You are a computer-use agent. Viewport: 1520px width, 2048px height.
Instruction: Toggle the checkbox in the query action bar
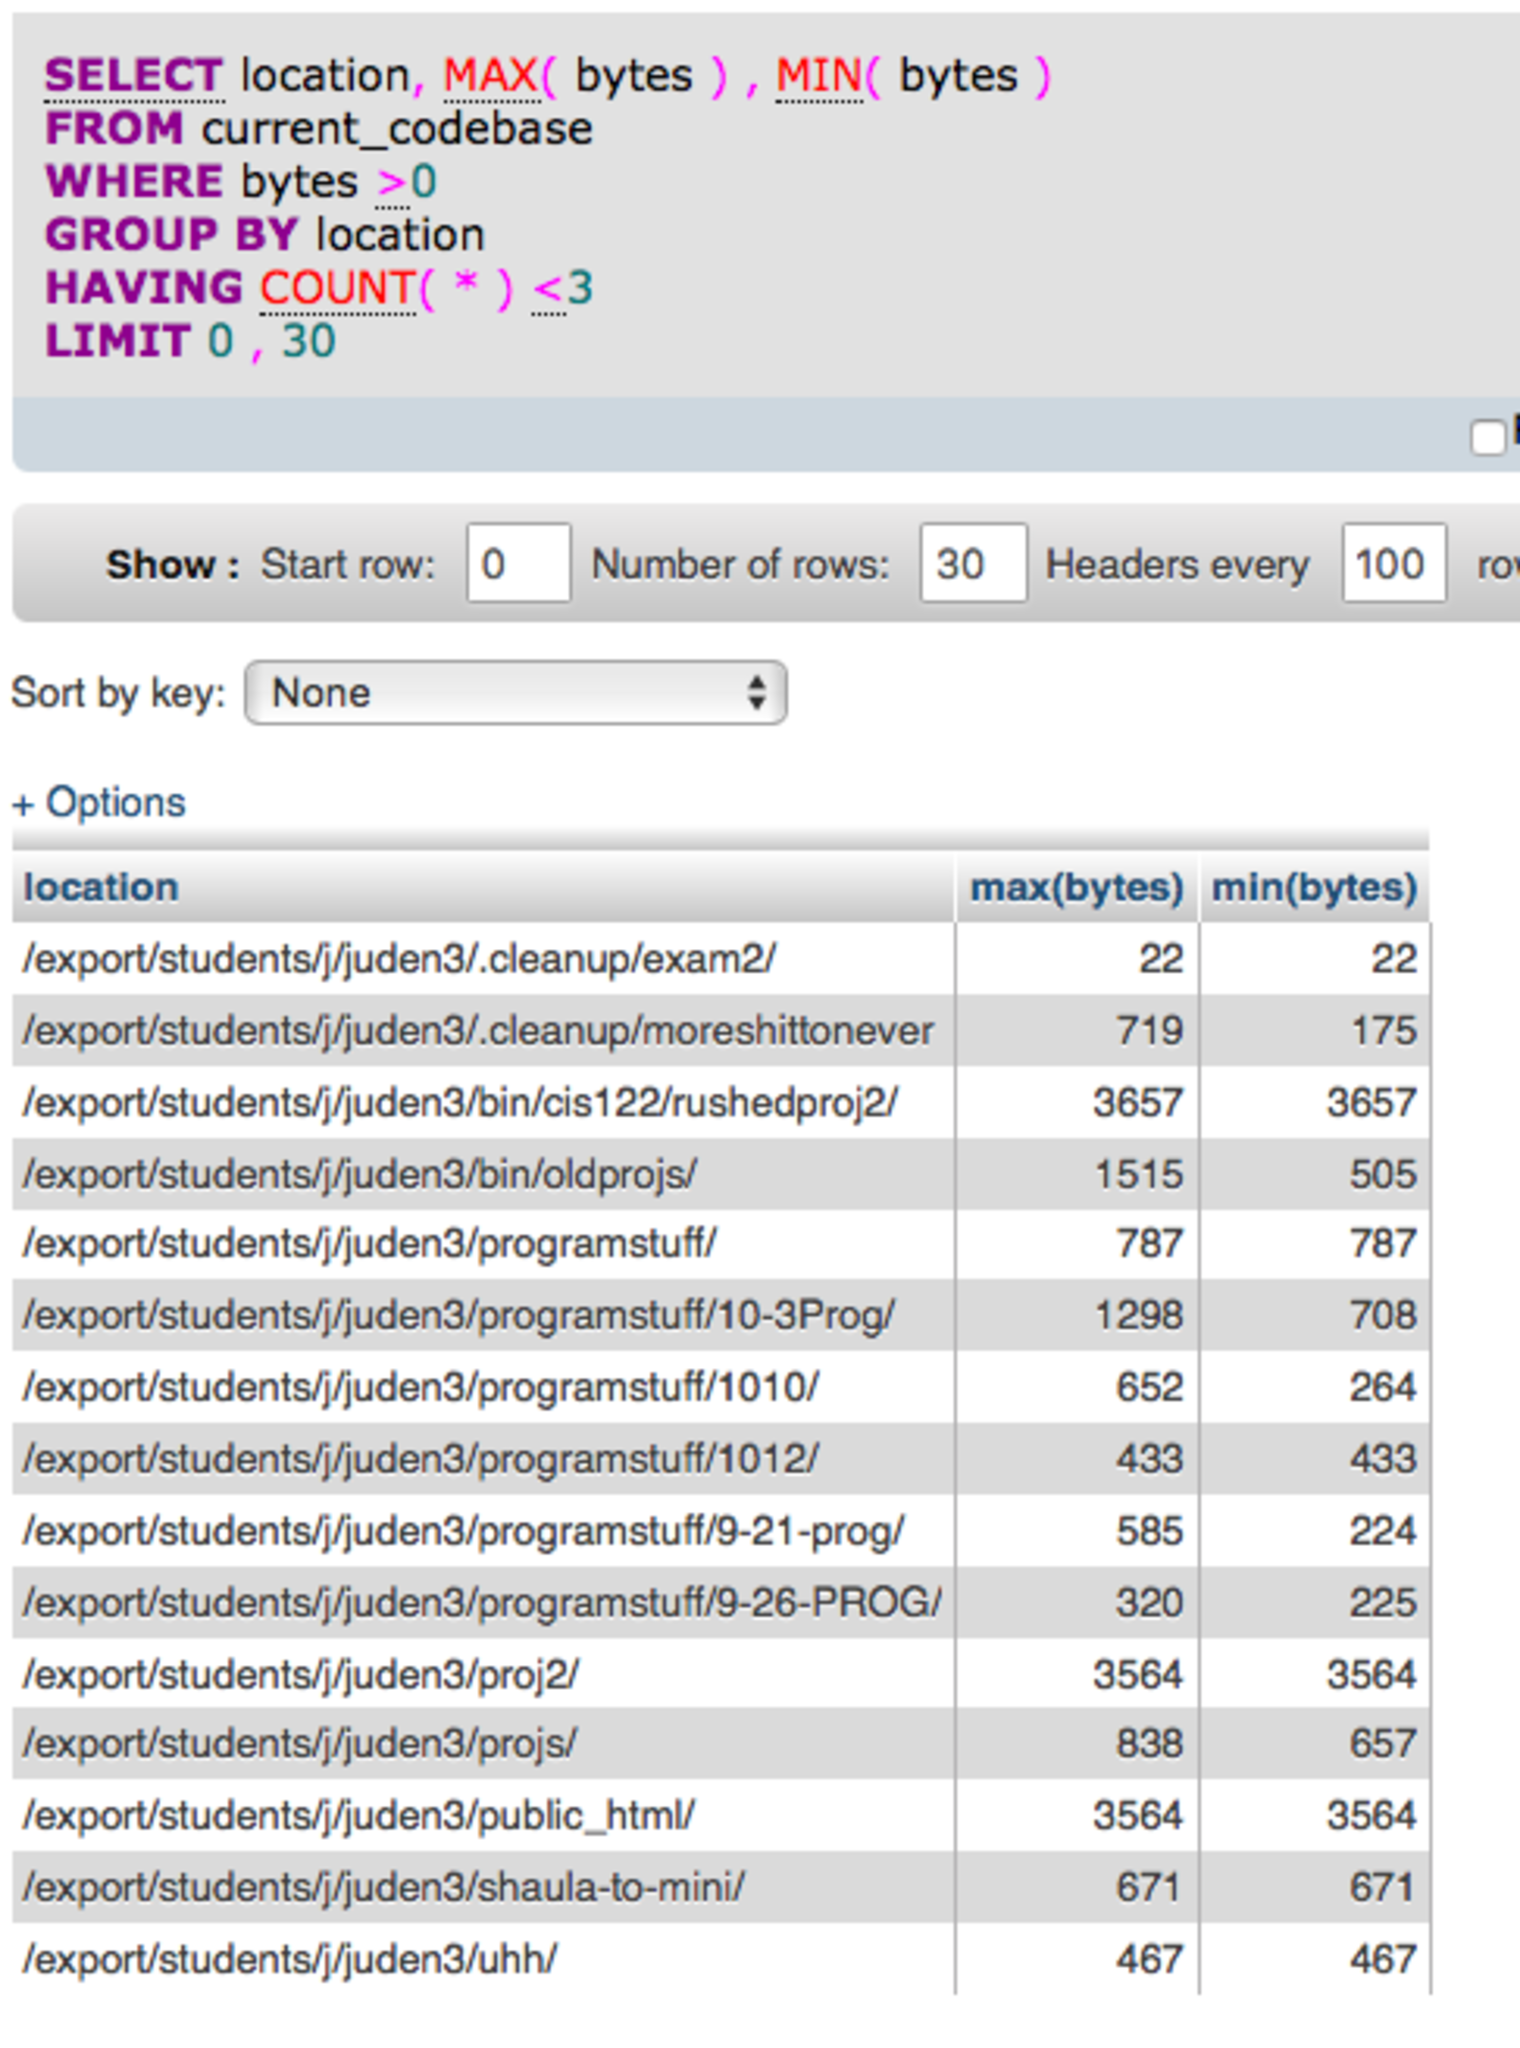[x=1487, y=437]
